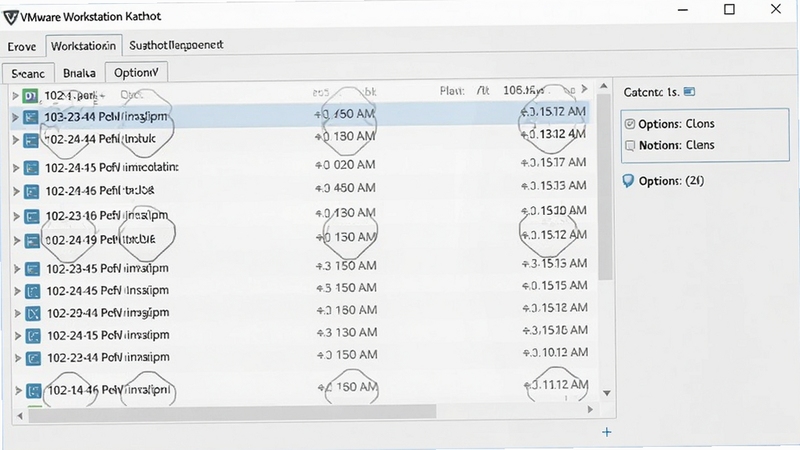Viewport: 800px width, 450px height.
Task: Click the VM icon of row 102-24-15 Pefv imrcotatin
Action: pos(31,168)
